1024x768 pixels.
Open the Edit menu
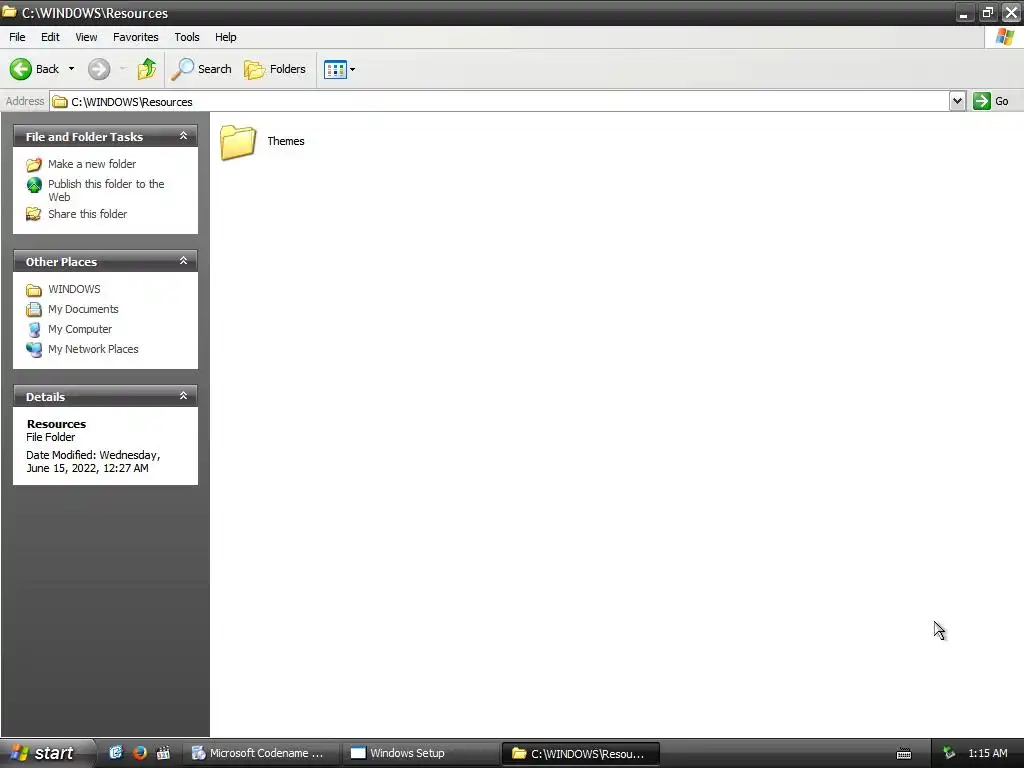click(x=50, y=37)
